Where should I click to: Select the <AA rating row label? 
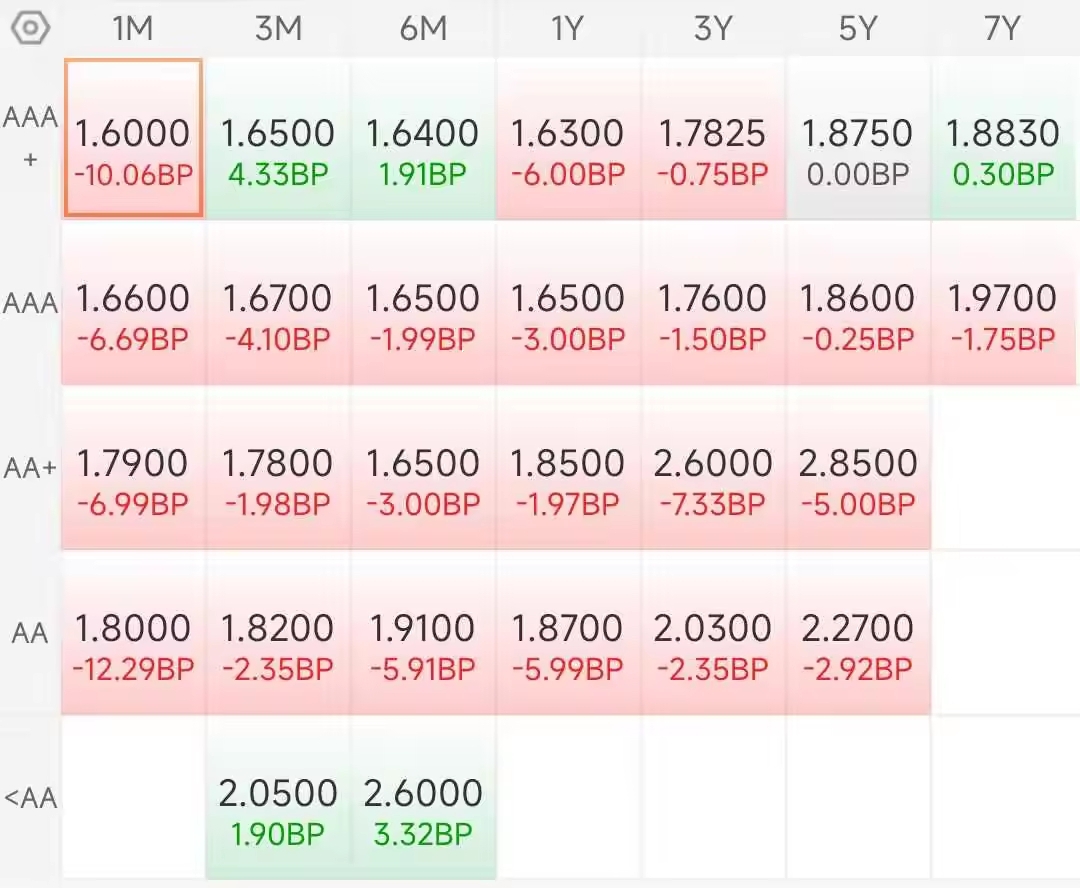coord(30,798)
